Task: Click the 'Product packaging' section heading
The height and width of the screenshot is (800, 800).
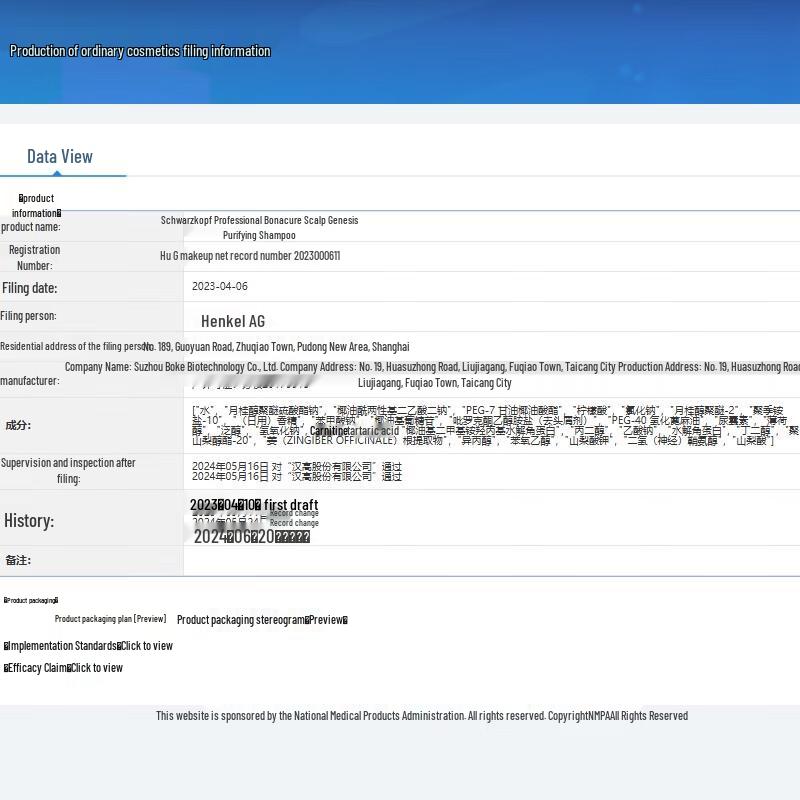Action: click(x=31, y=600)
